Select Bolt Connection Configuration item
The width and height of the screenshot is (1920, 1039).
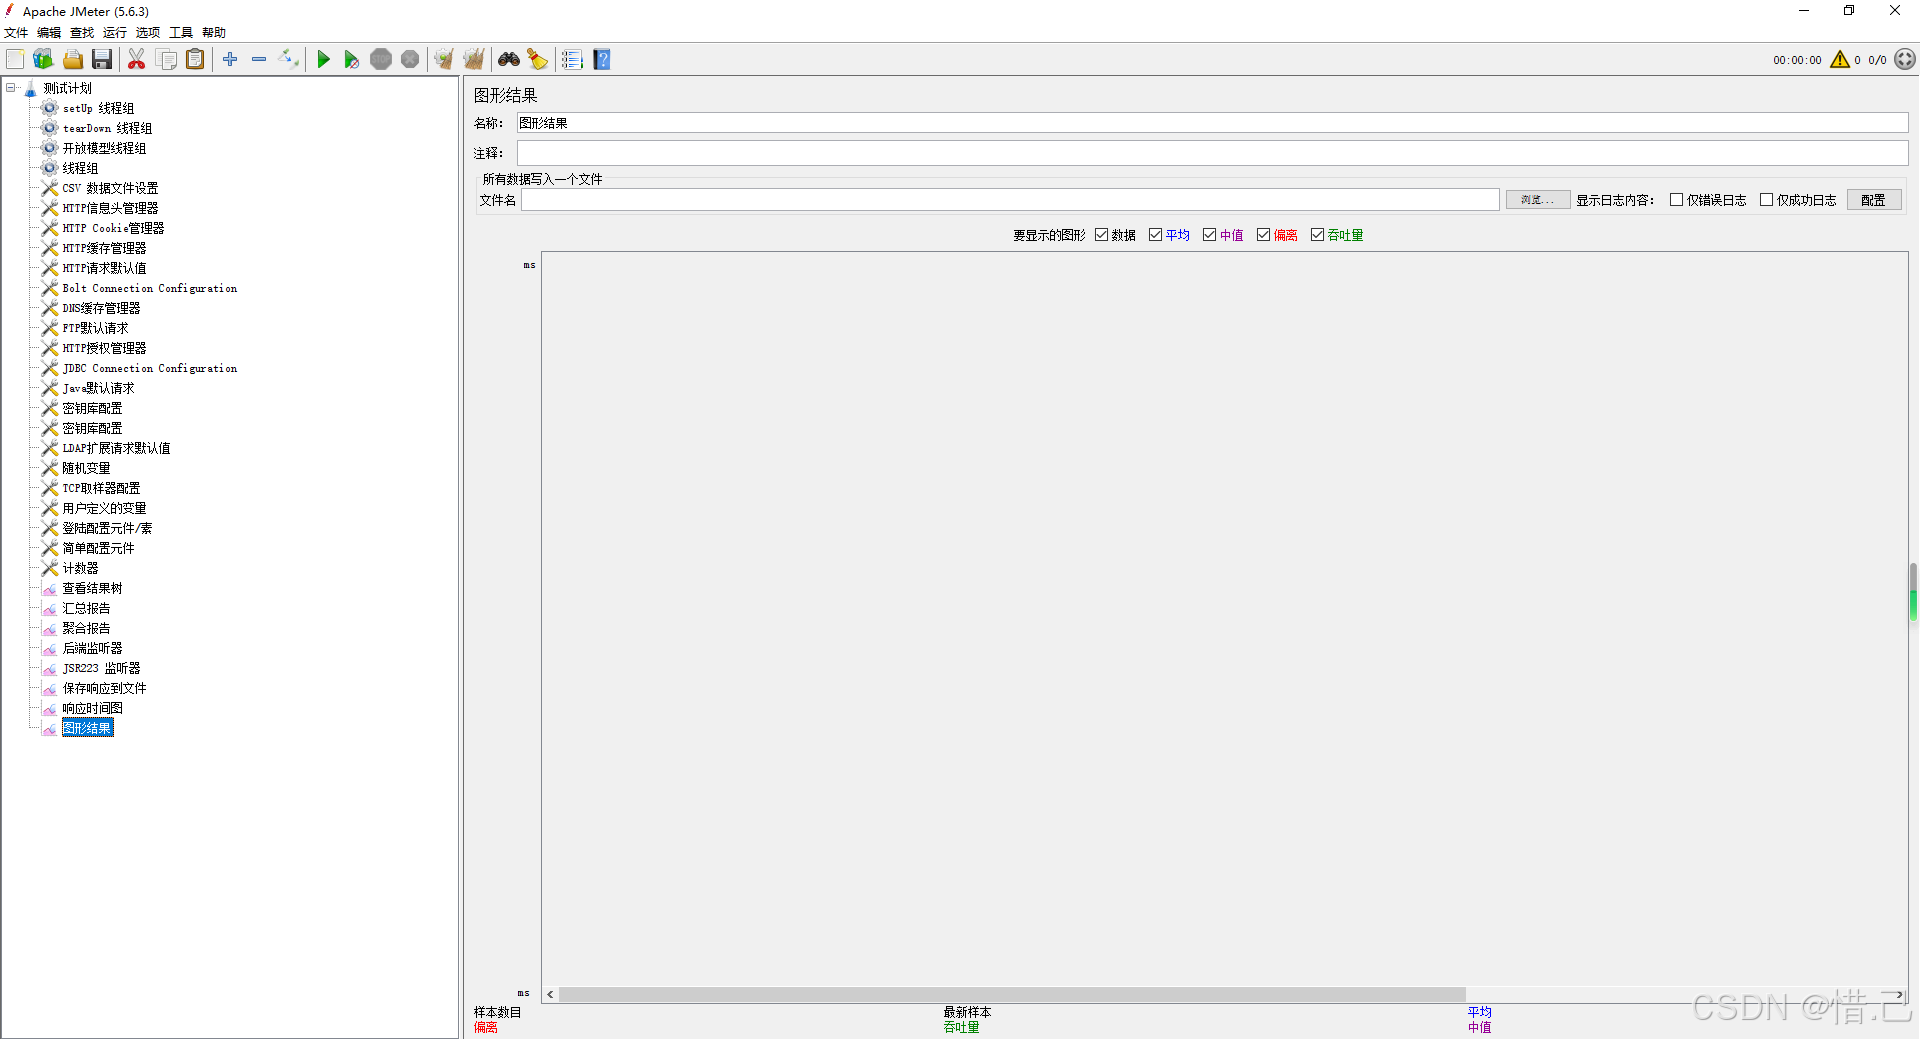(150, 288)
